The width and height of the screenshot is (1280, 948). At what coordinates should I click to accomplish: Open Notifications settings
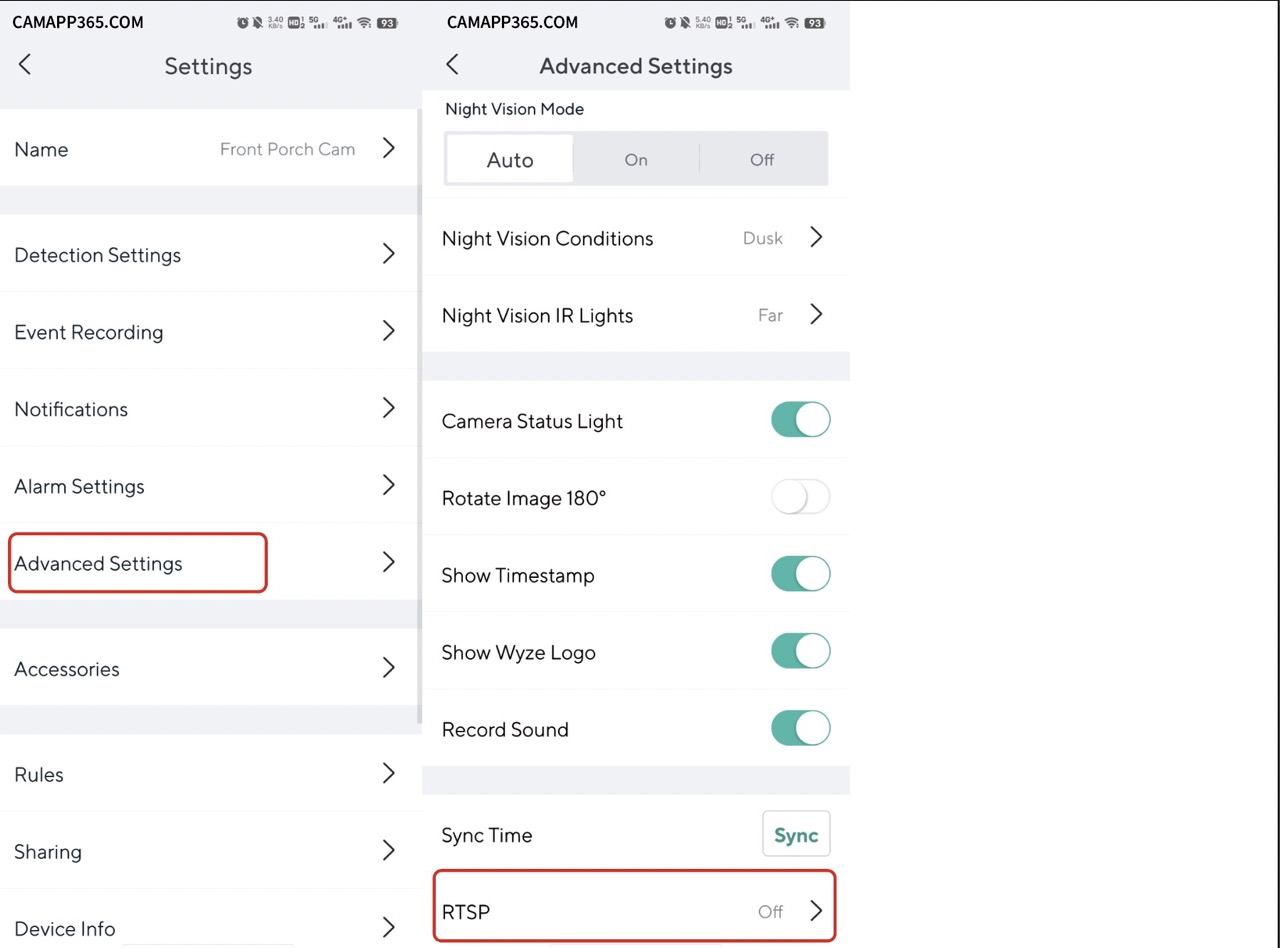tap(208, 408)
